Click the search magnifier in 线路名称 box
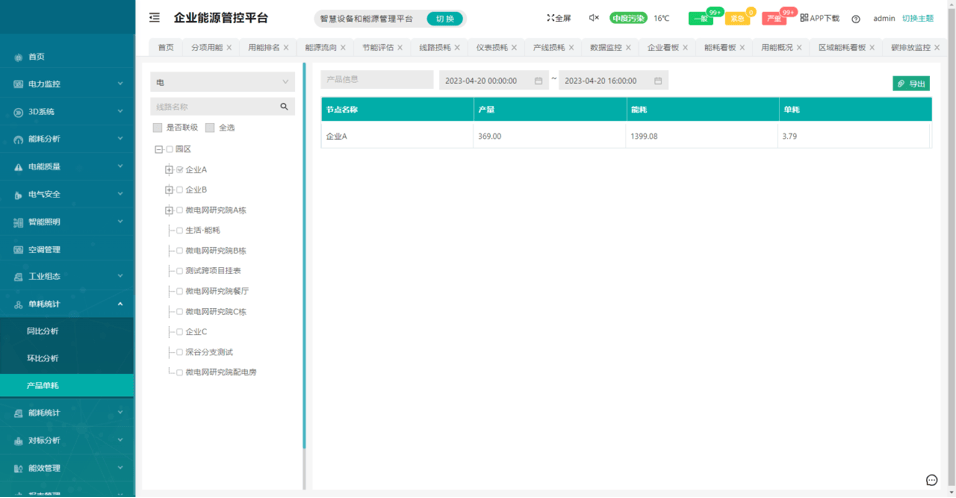Screen dimensions: 956x498 pos(284,106)
